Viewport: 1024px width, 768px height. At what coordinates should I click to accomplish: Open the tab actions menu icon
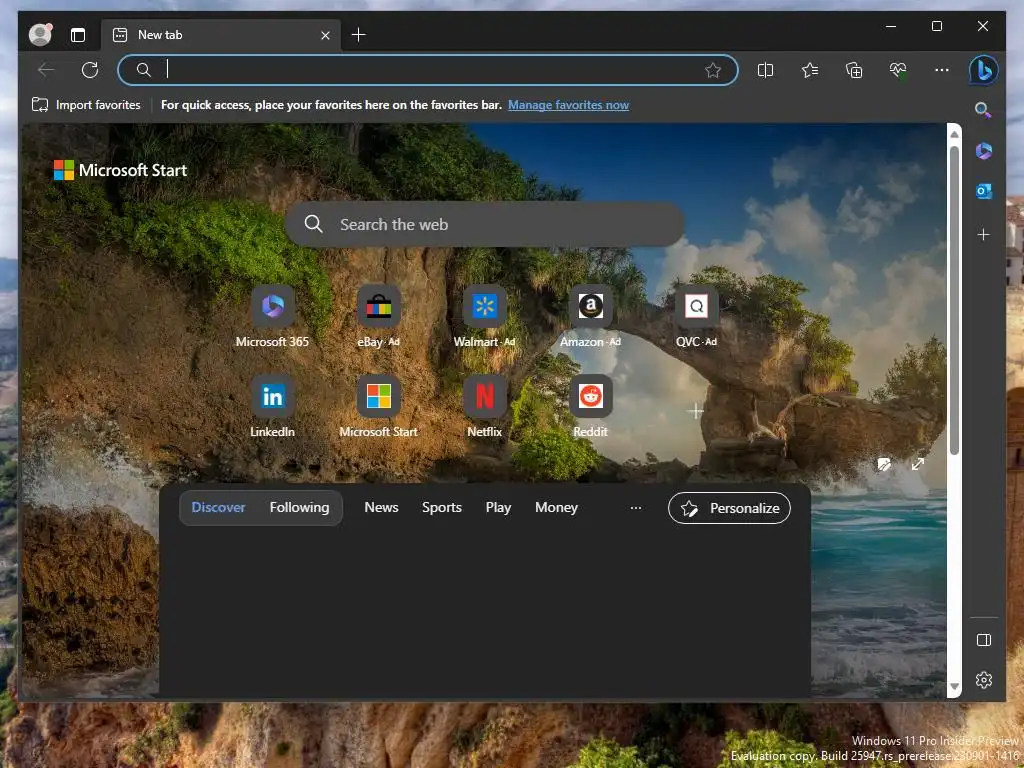point(78,35)
